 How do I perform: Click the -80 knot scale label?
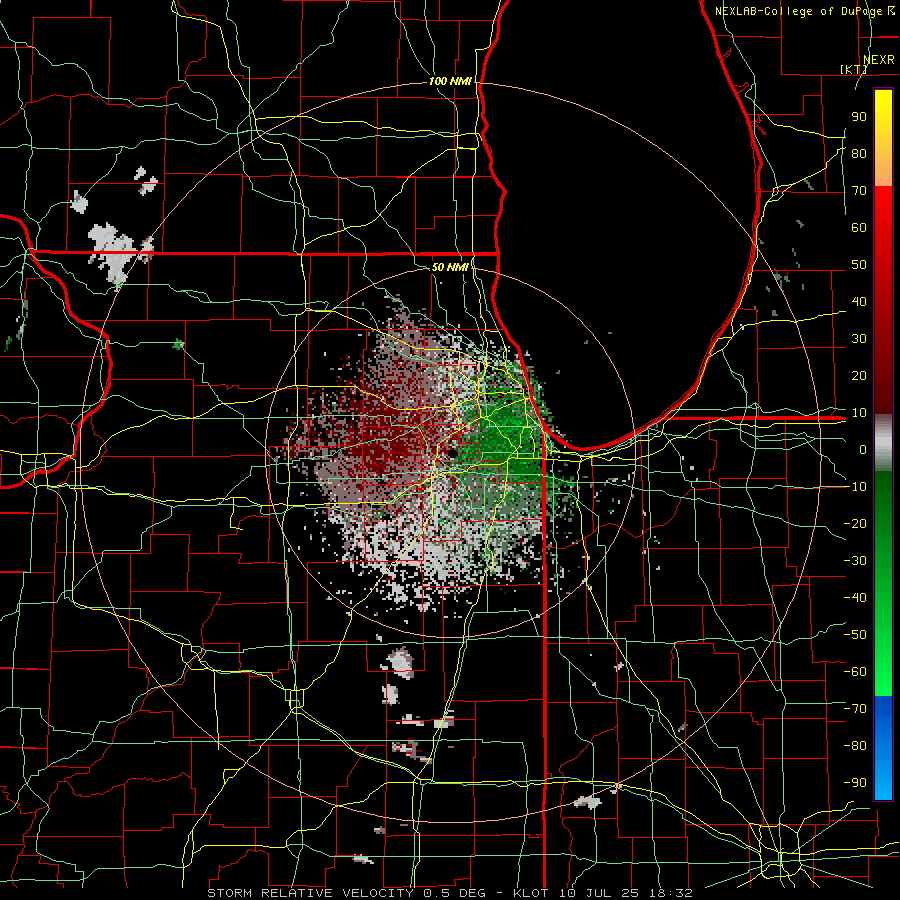855,746
